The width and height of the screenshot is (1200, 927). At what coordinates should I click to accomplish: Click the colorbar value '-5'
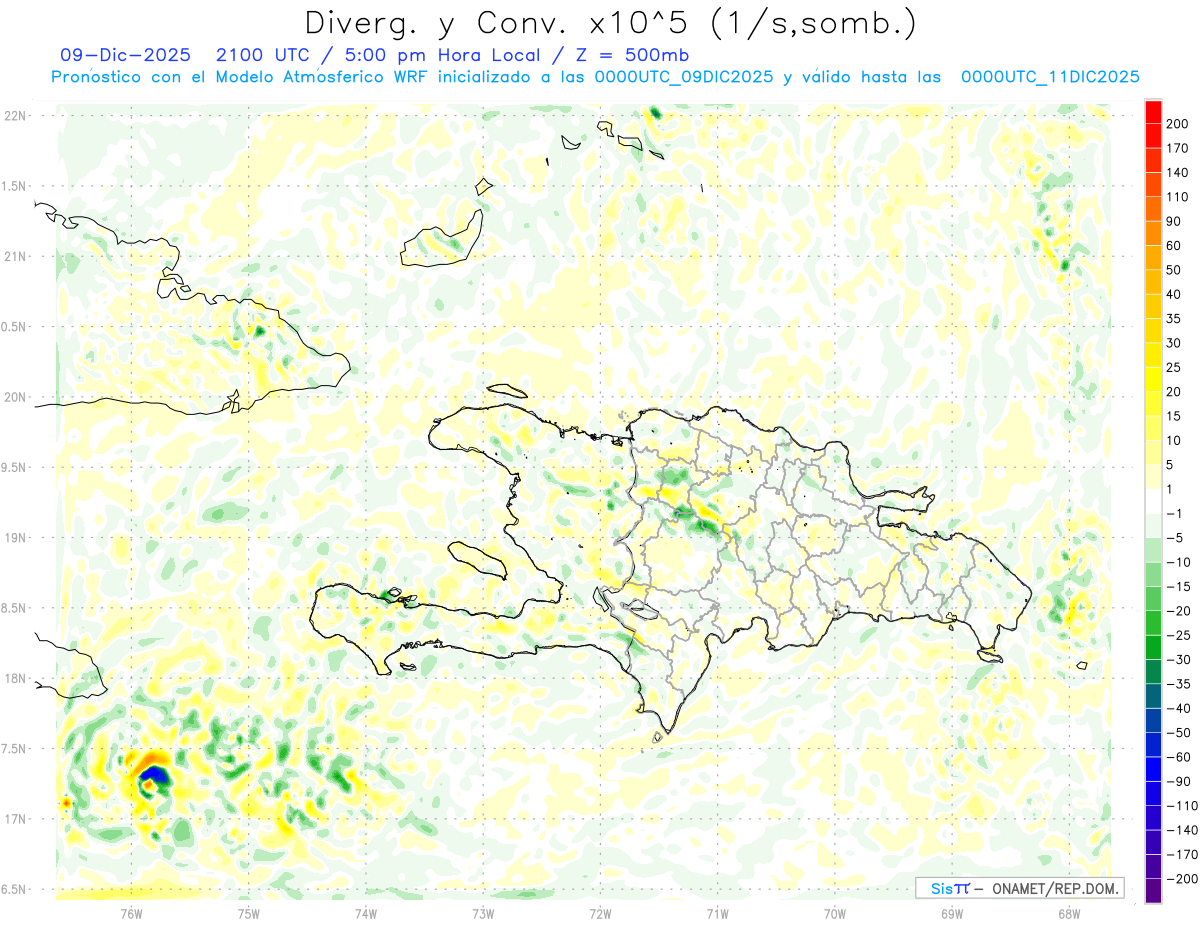[1175, 538]
